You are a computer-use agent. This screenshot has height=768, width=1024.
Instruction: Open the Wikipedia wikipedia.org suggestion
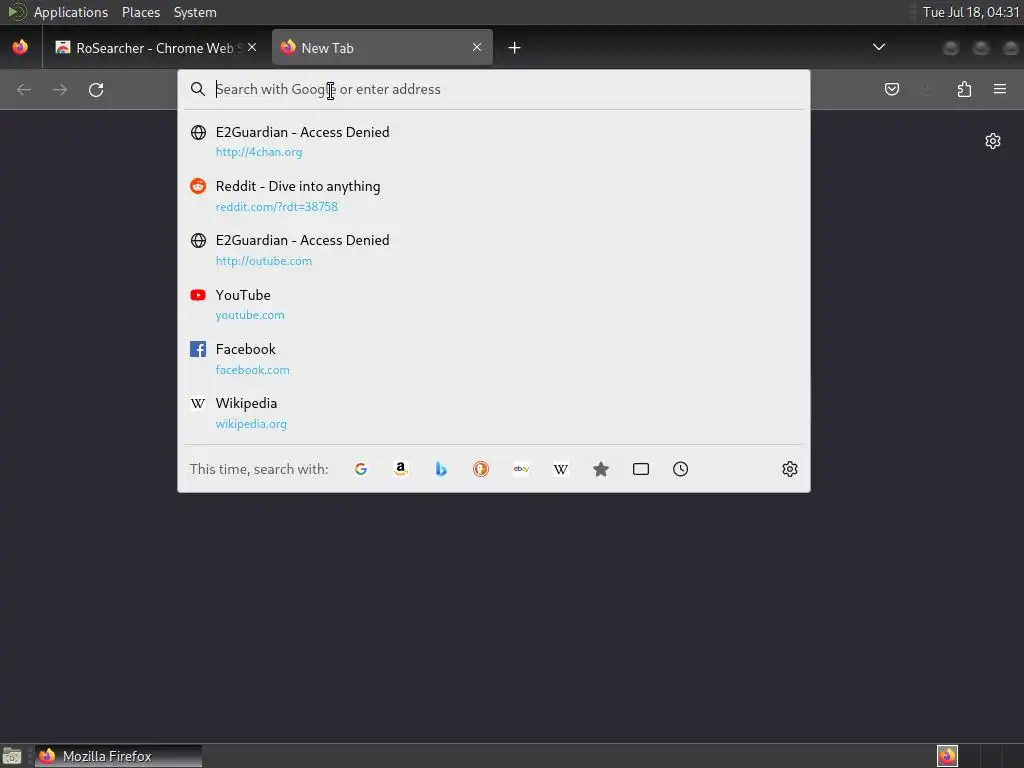[494, 413]
